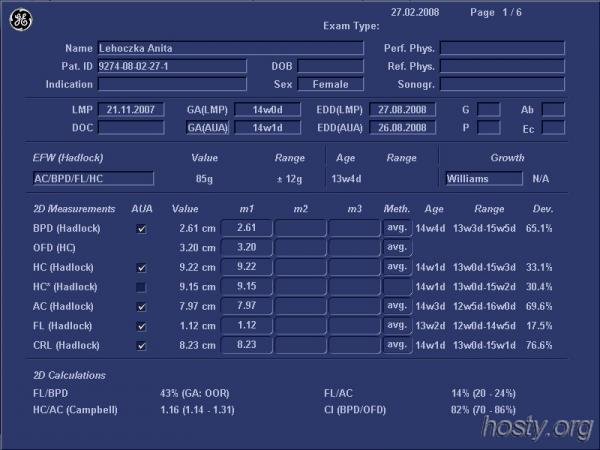Viewport: 600px width, 450px height.
Task: Click the G gravida field
Action: coord(489,110)
